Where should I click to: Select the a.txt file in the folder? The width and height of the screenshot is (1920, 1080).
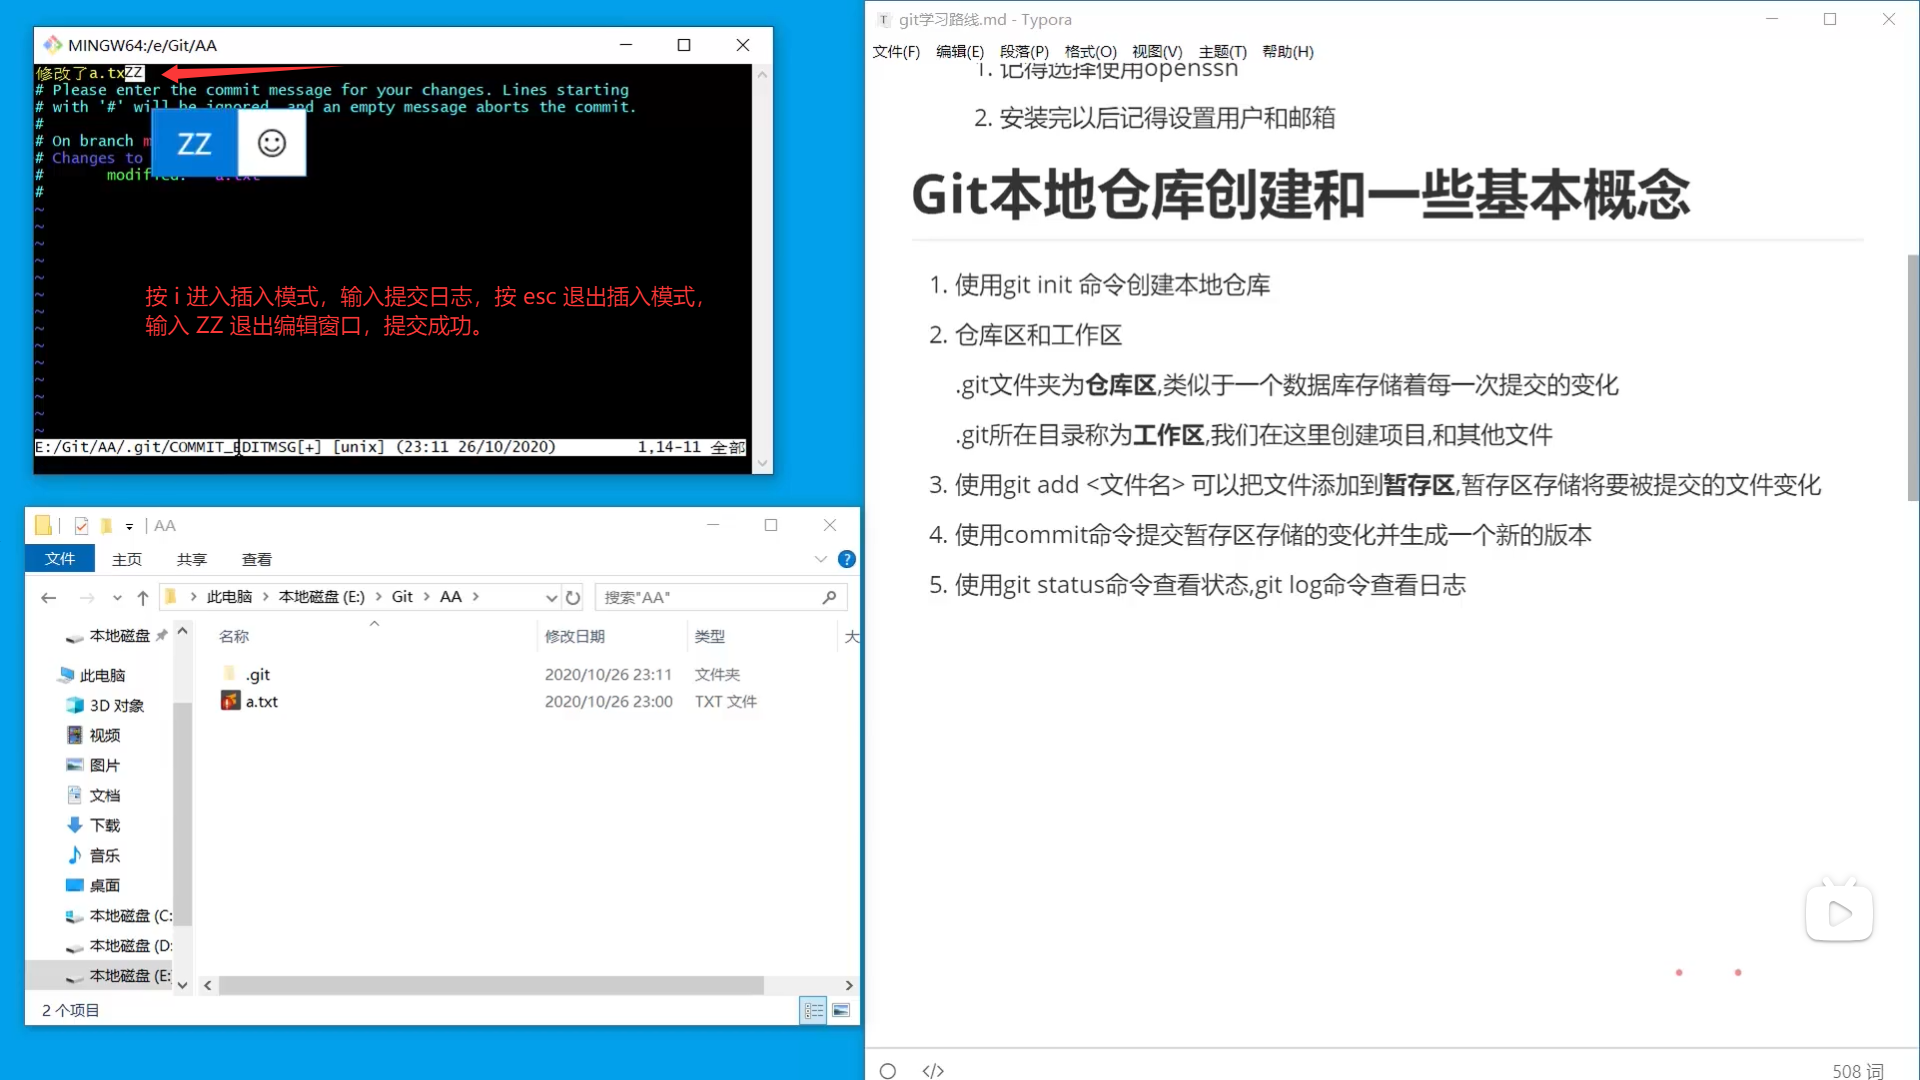[261, 701]
